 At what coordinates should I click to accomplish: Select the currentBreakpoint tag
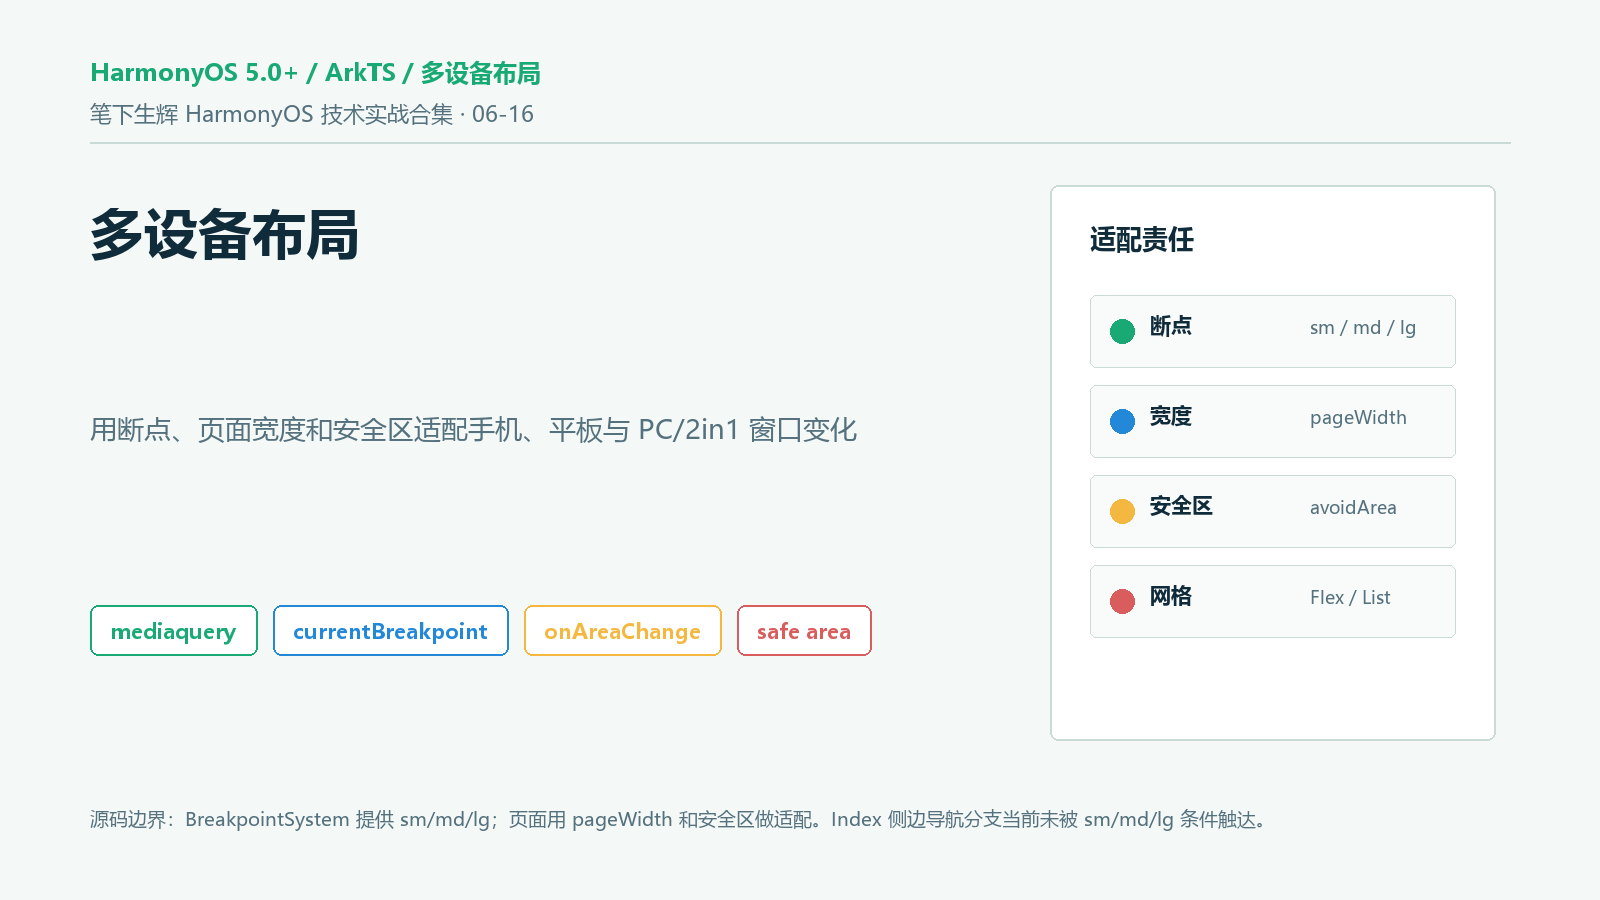pos(391,631)
